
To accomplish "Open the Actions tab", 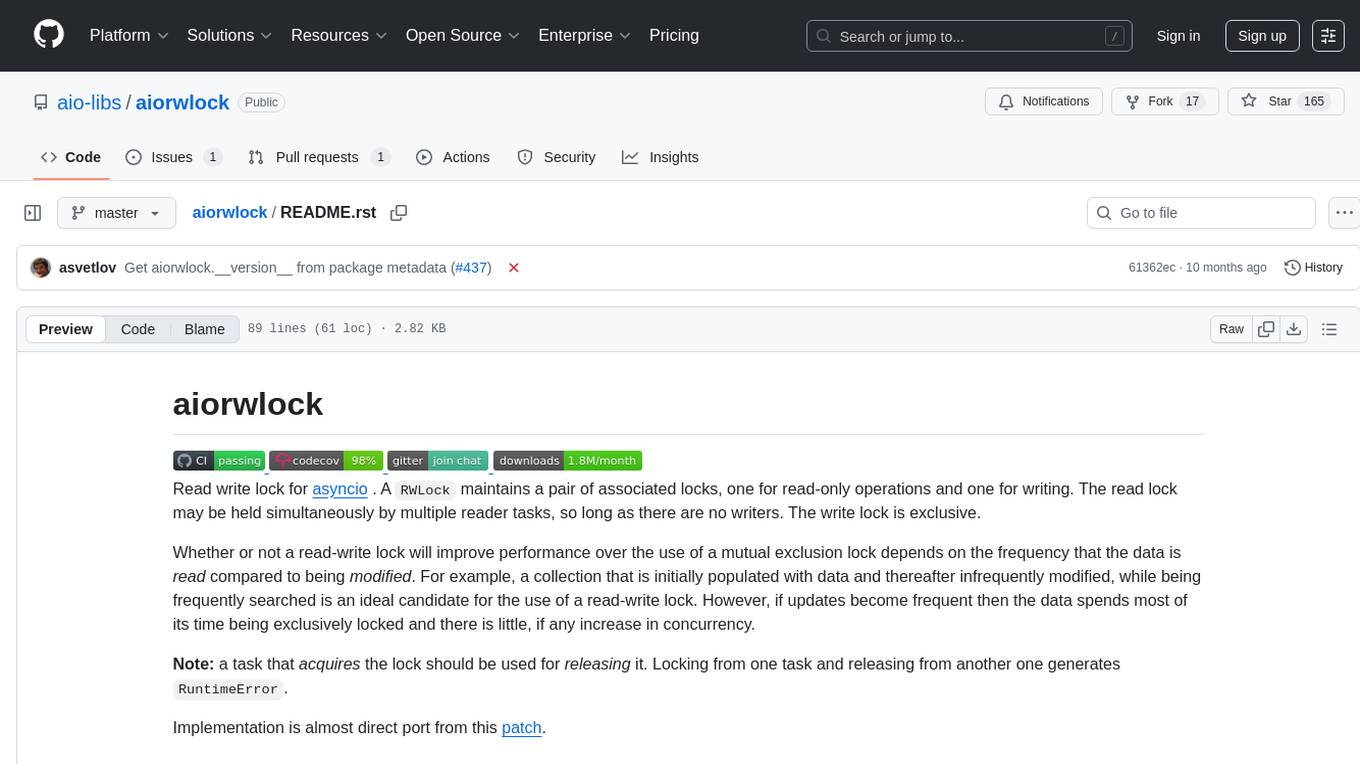I will click(x=453, y=157).
